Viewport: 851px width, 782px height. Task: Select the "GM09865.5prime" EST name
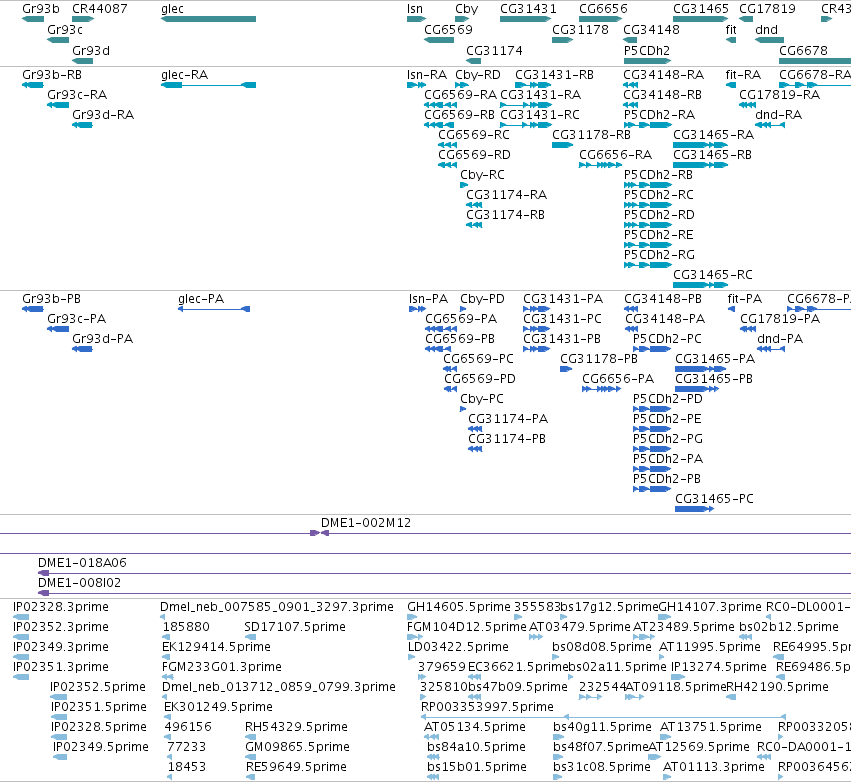click(x=297, y=746)
